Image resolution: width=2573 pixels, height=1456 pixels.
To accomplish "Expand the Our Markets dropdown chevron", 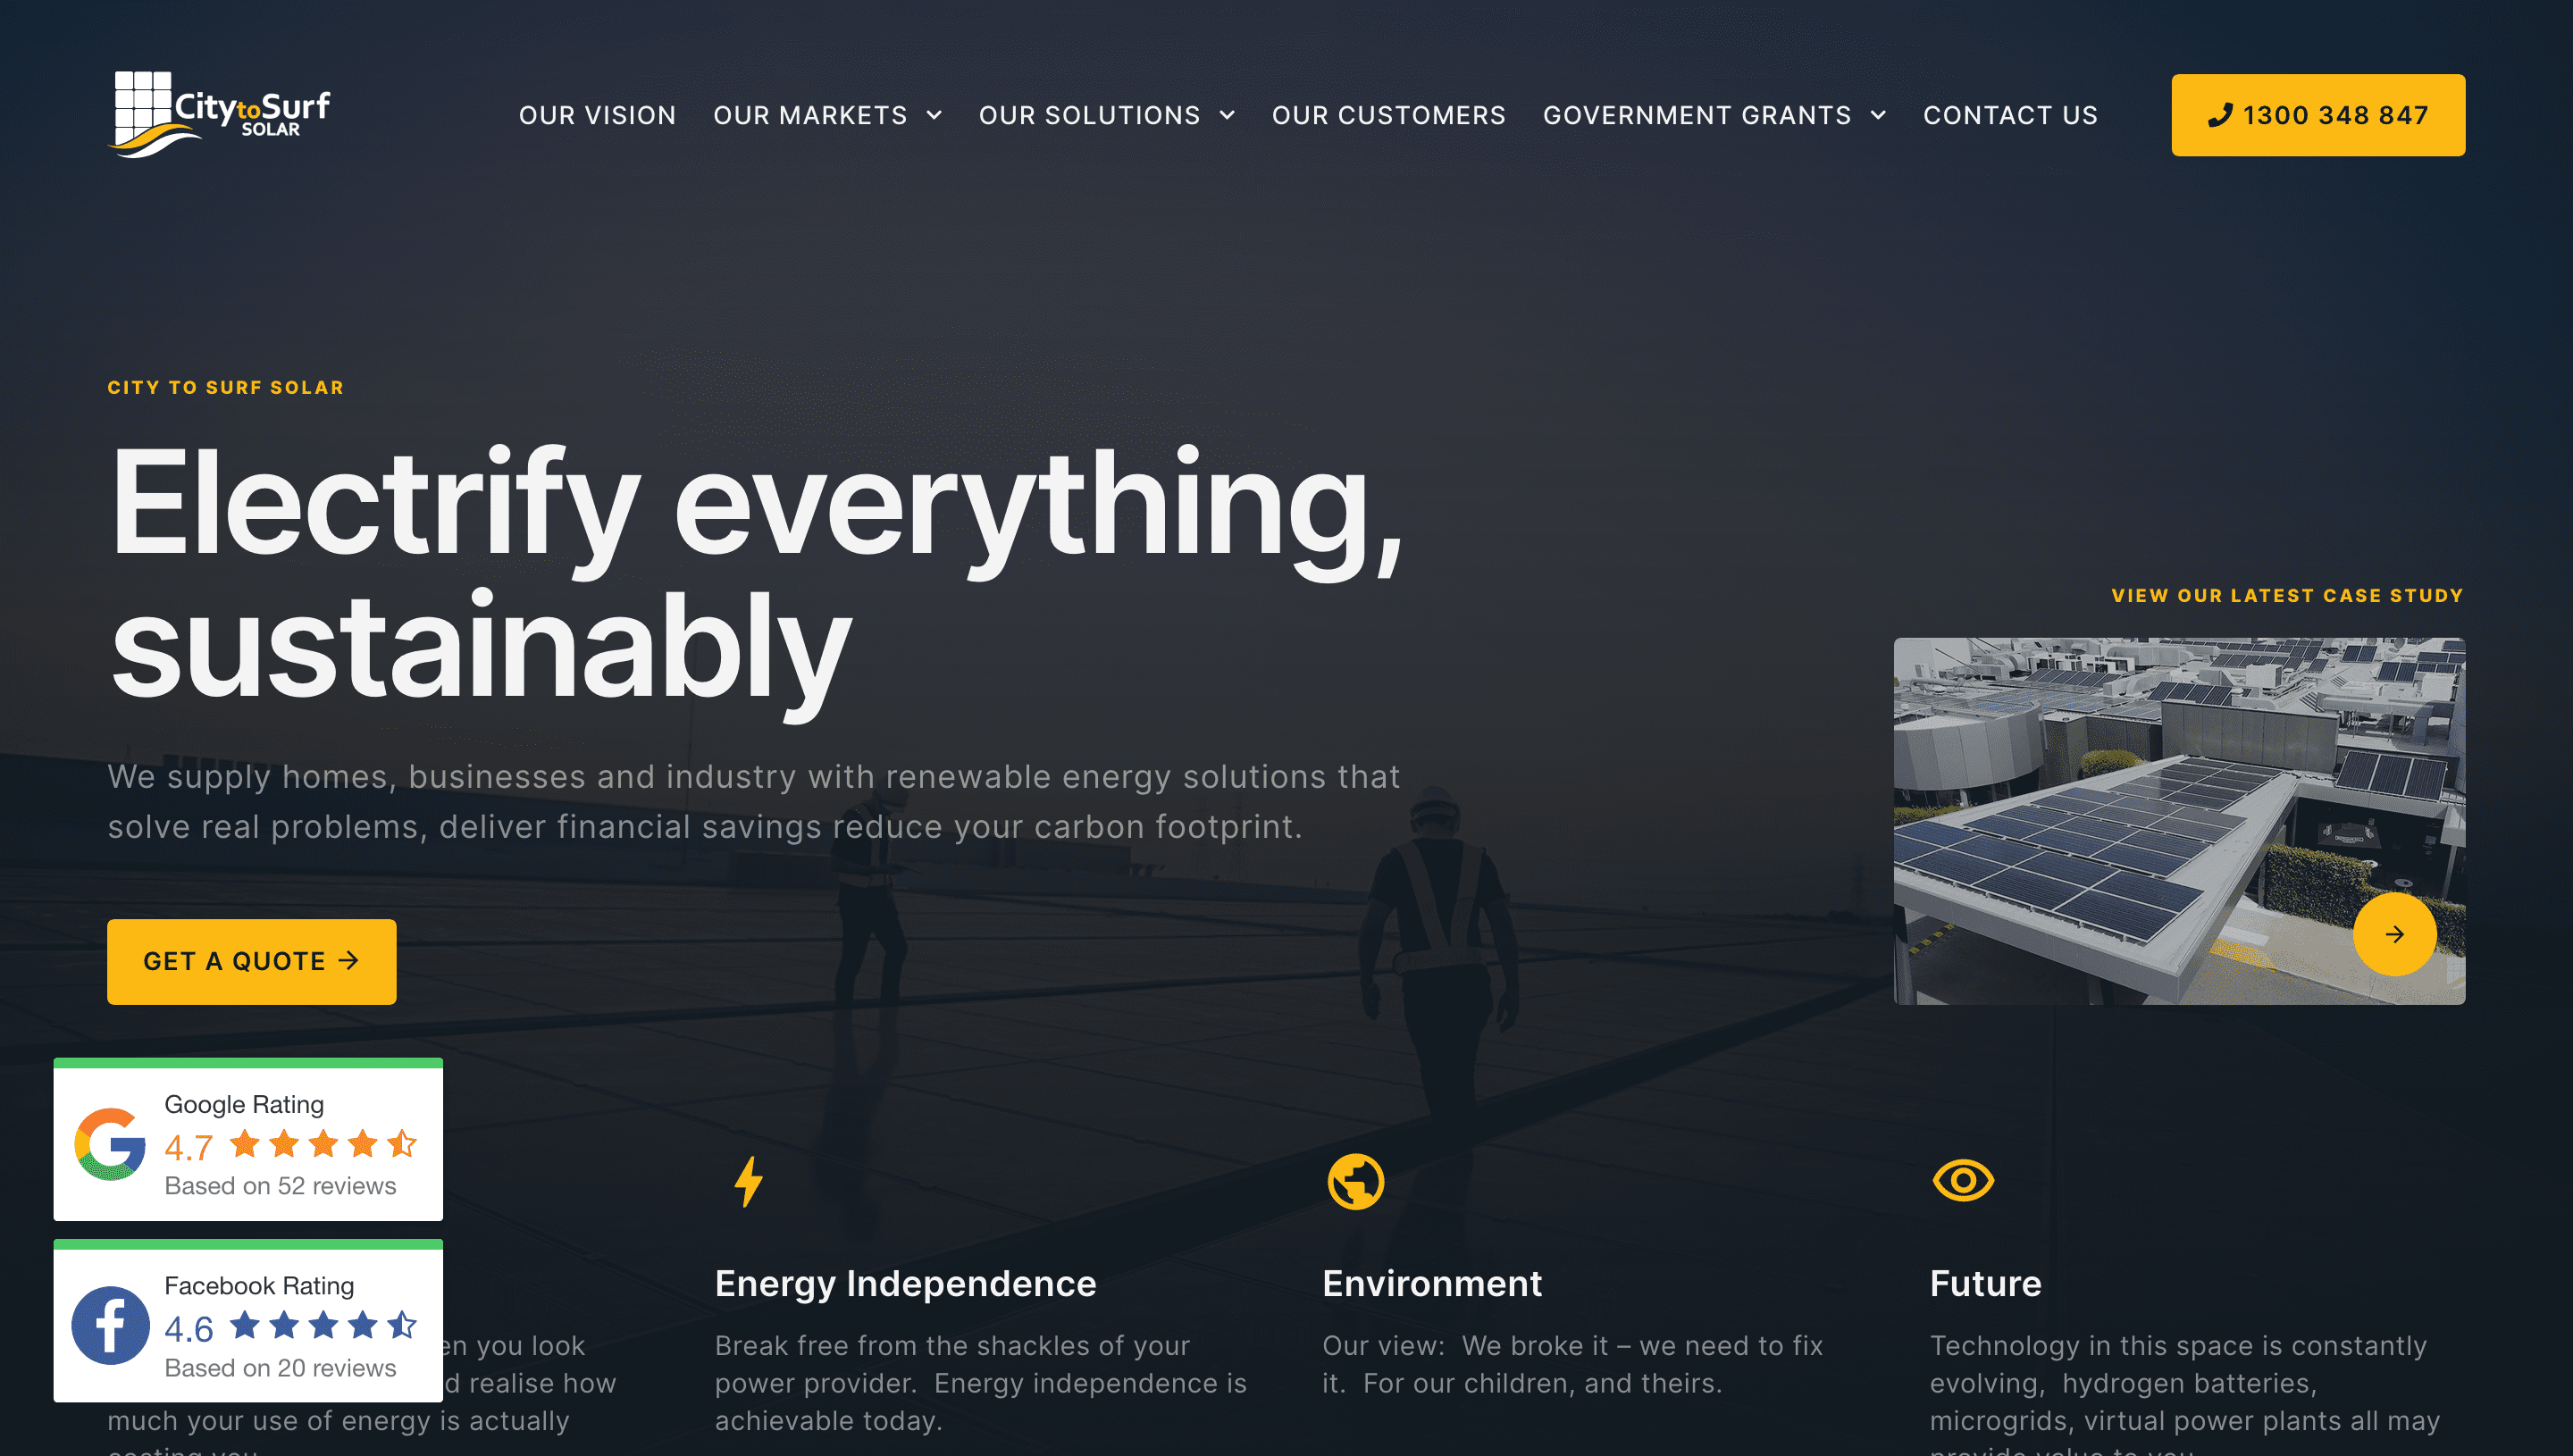I will [934, 115].
